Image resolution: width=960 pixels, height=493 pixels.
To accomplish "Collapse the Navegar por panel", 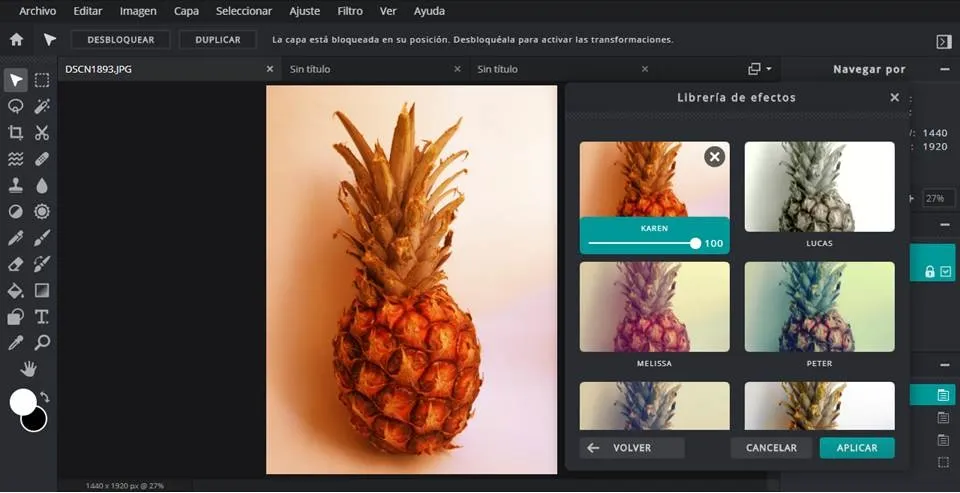I will click(x=945, y=69).
